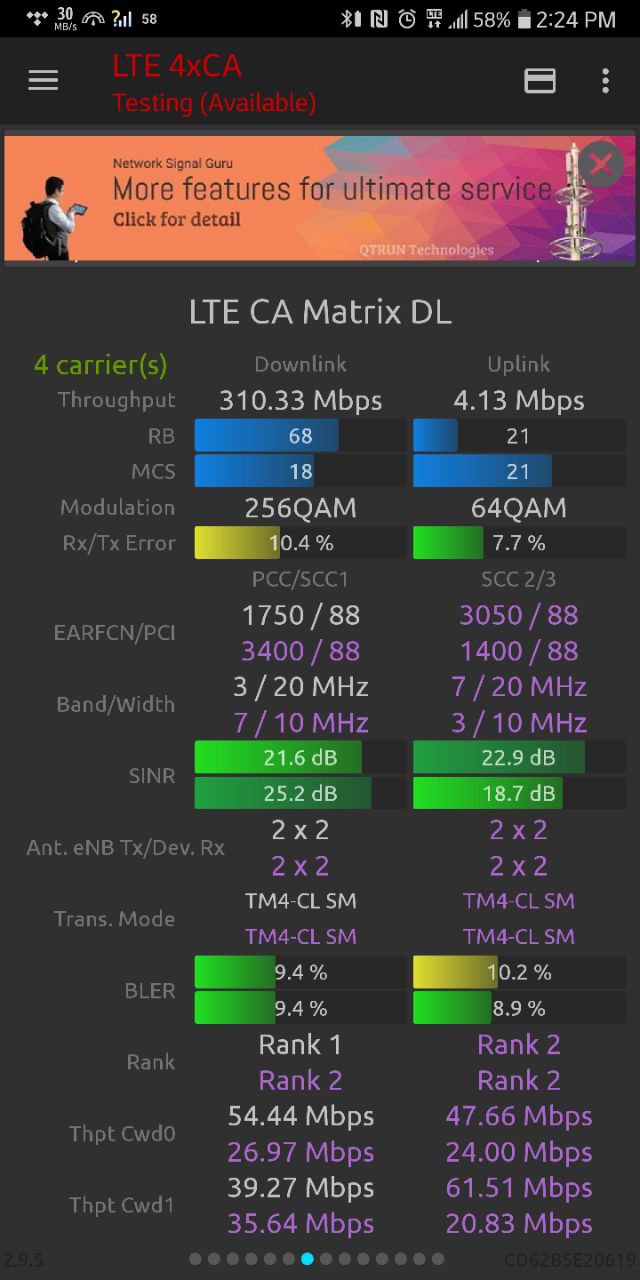The width and height of the screenshot is (640, 1280).
Task: Open the hamburger navigation menu
Action: coord(43,81)
